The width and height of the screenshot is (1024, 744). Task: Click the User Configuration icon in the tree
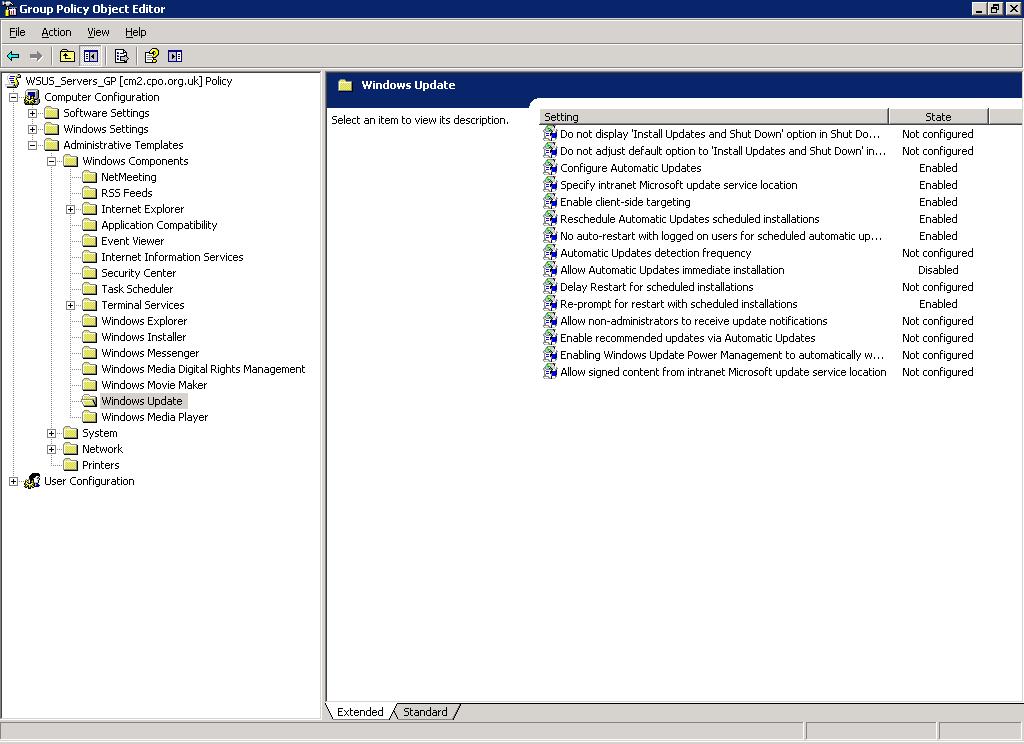pyautogui.click(x=32, y=481)
